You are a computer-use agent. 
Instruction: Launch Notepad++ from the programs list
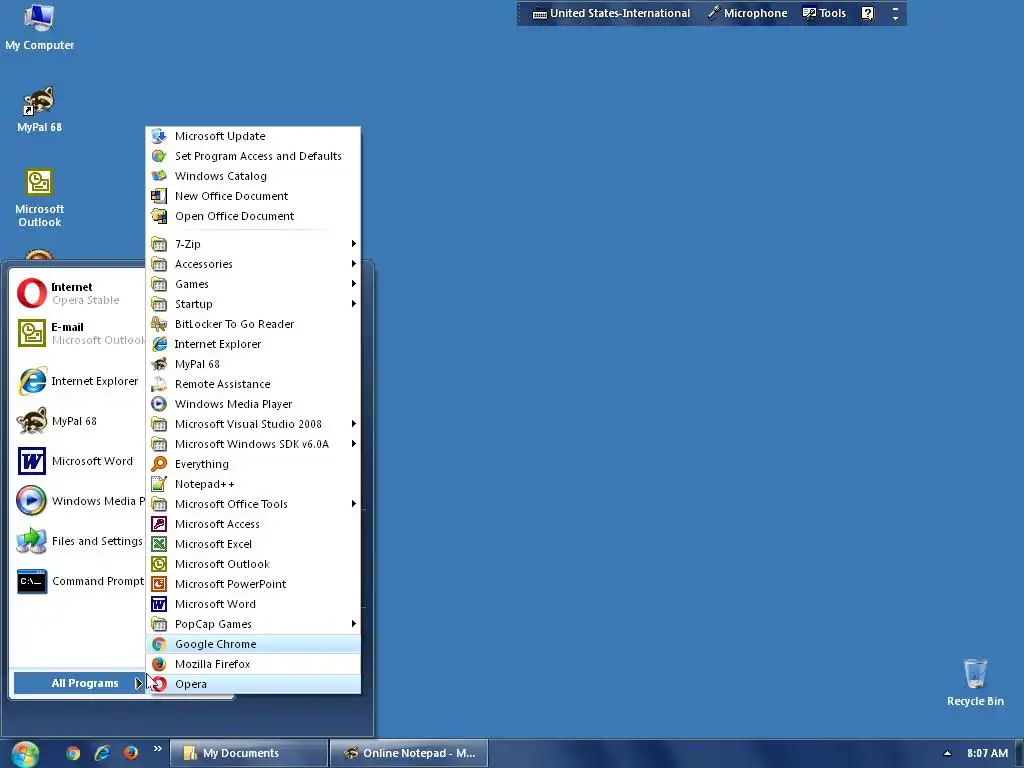pyautogui.click(x=253, y=484)
